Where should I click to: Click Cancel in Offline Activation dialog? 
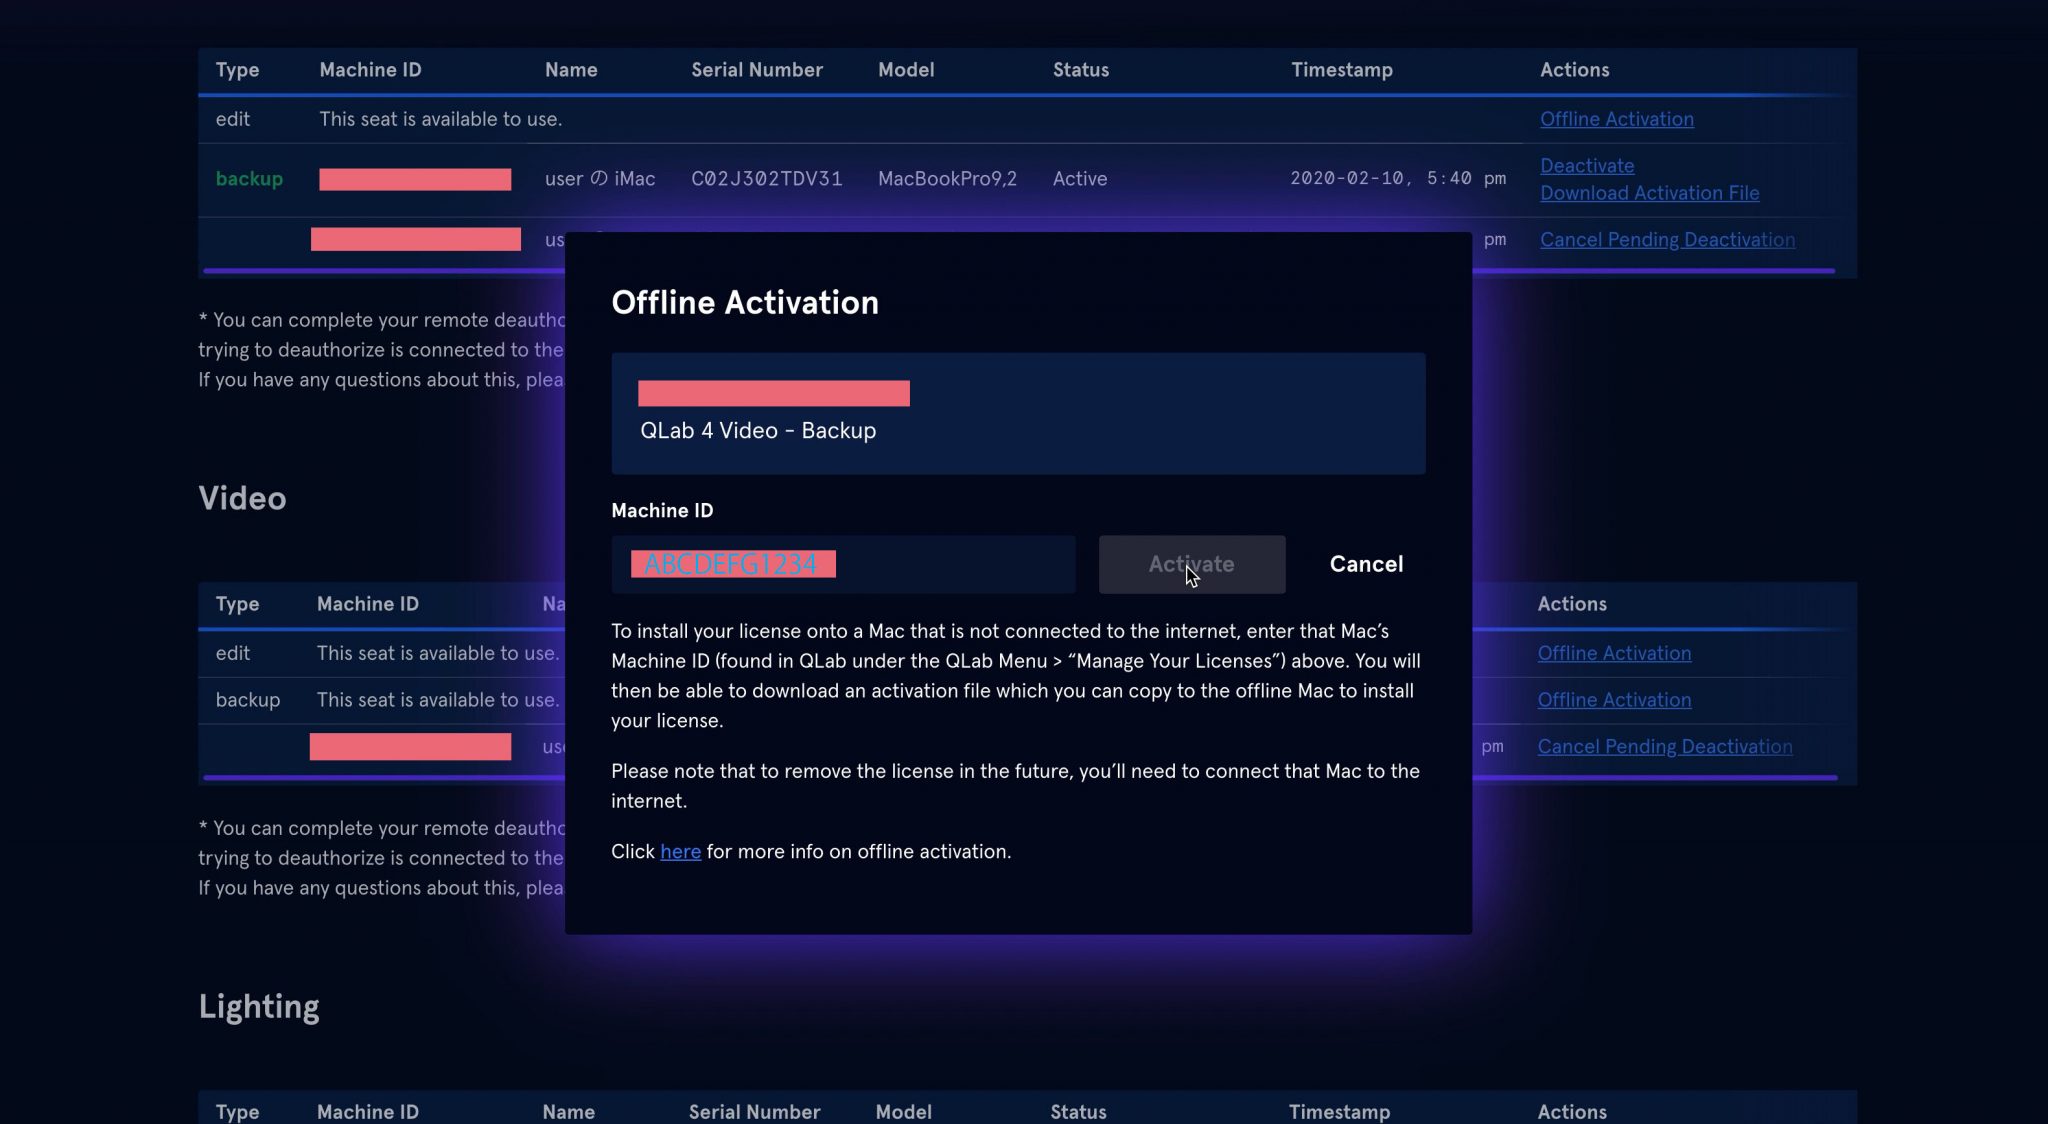tap(1366, 564)
